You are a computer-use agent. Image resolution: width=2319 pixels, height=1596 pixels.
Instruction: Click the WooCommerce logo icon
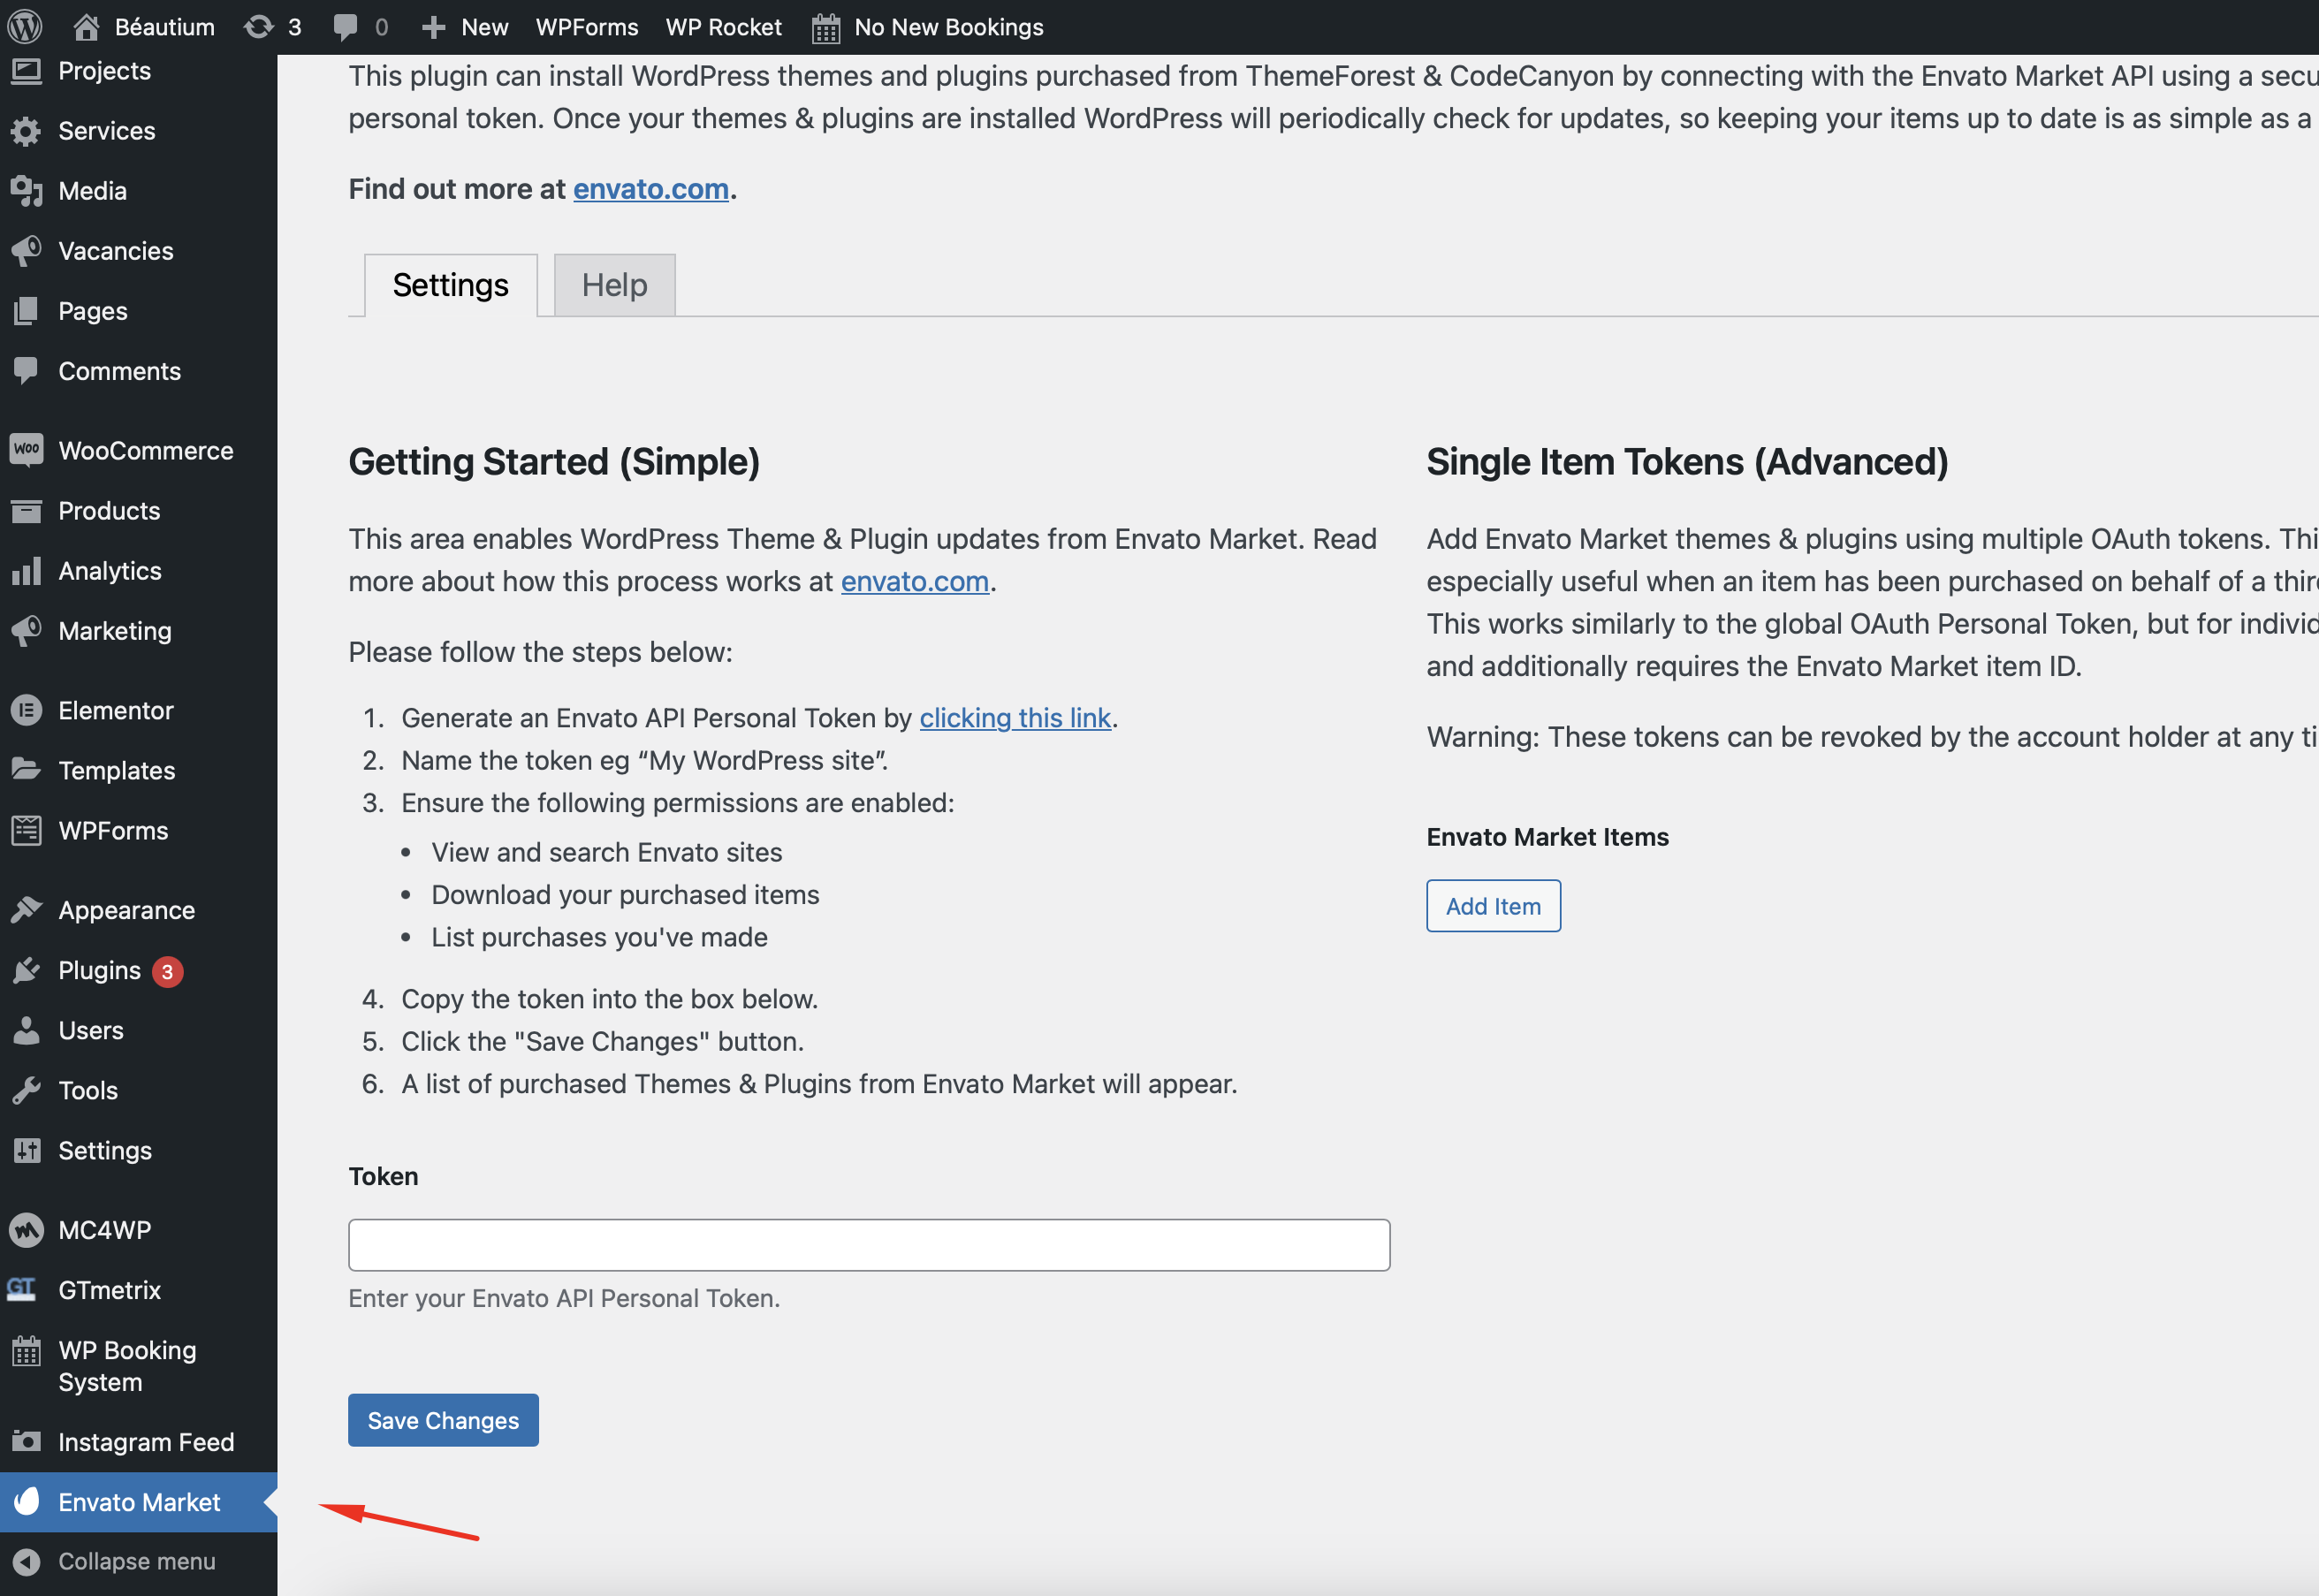pyautogui.click(x=26, y=450)
